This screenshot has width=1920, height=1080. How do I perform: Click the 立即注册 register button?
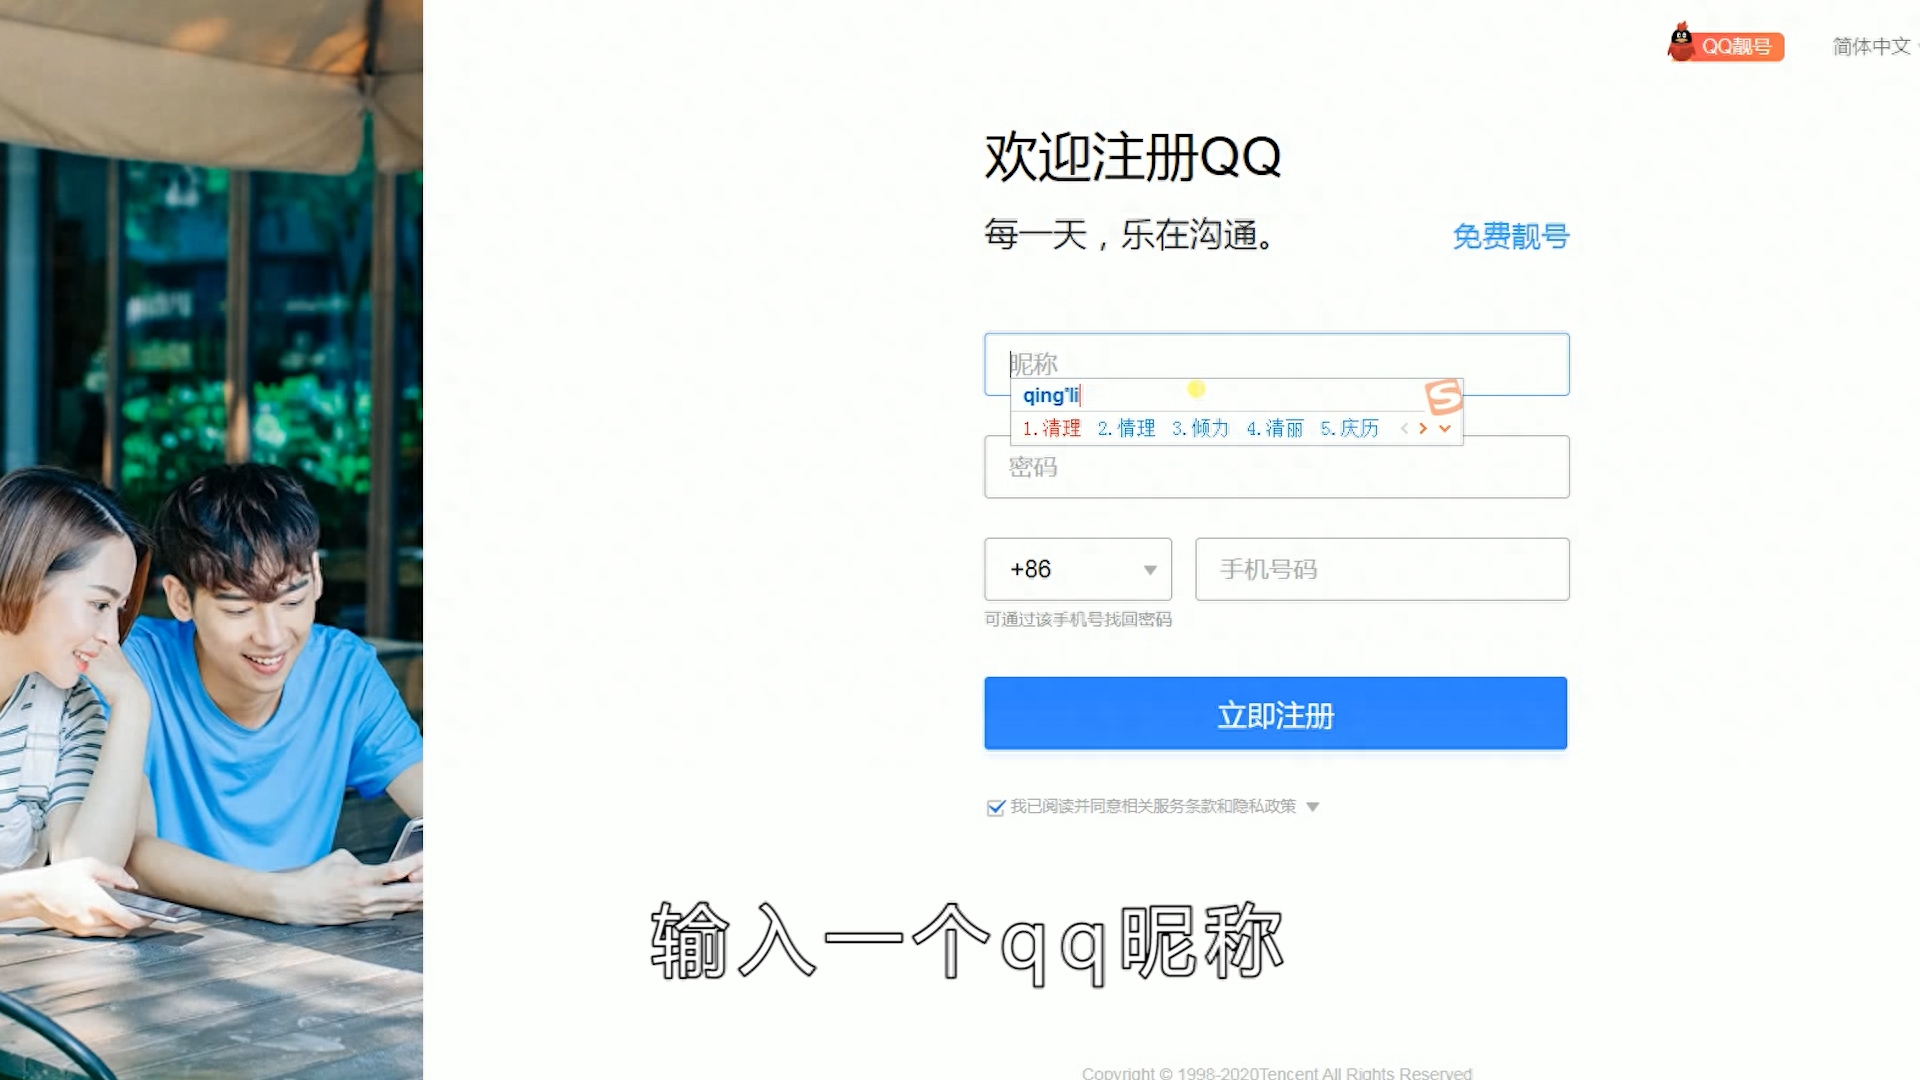[x=1275, y=713]
